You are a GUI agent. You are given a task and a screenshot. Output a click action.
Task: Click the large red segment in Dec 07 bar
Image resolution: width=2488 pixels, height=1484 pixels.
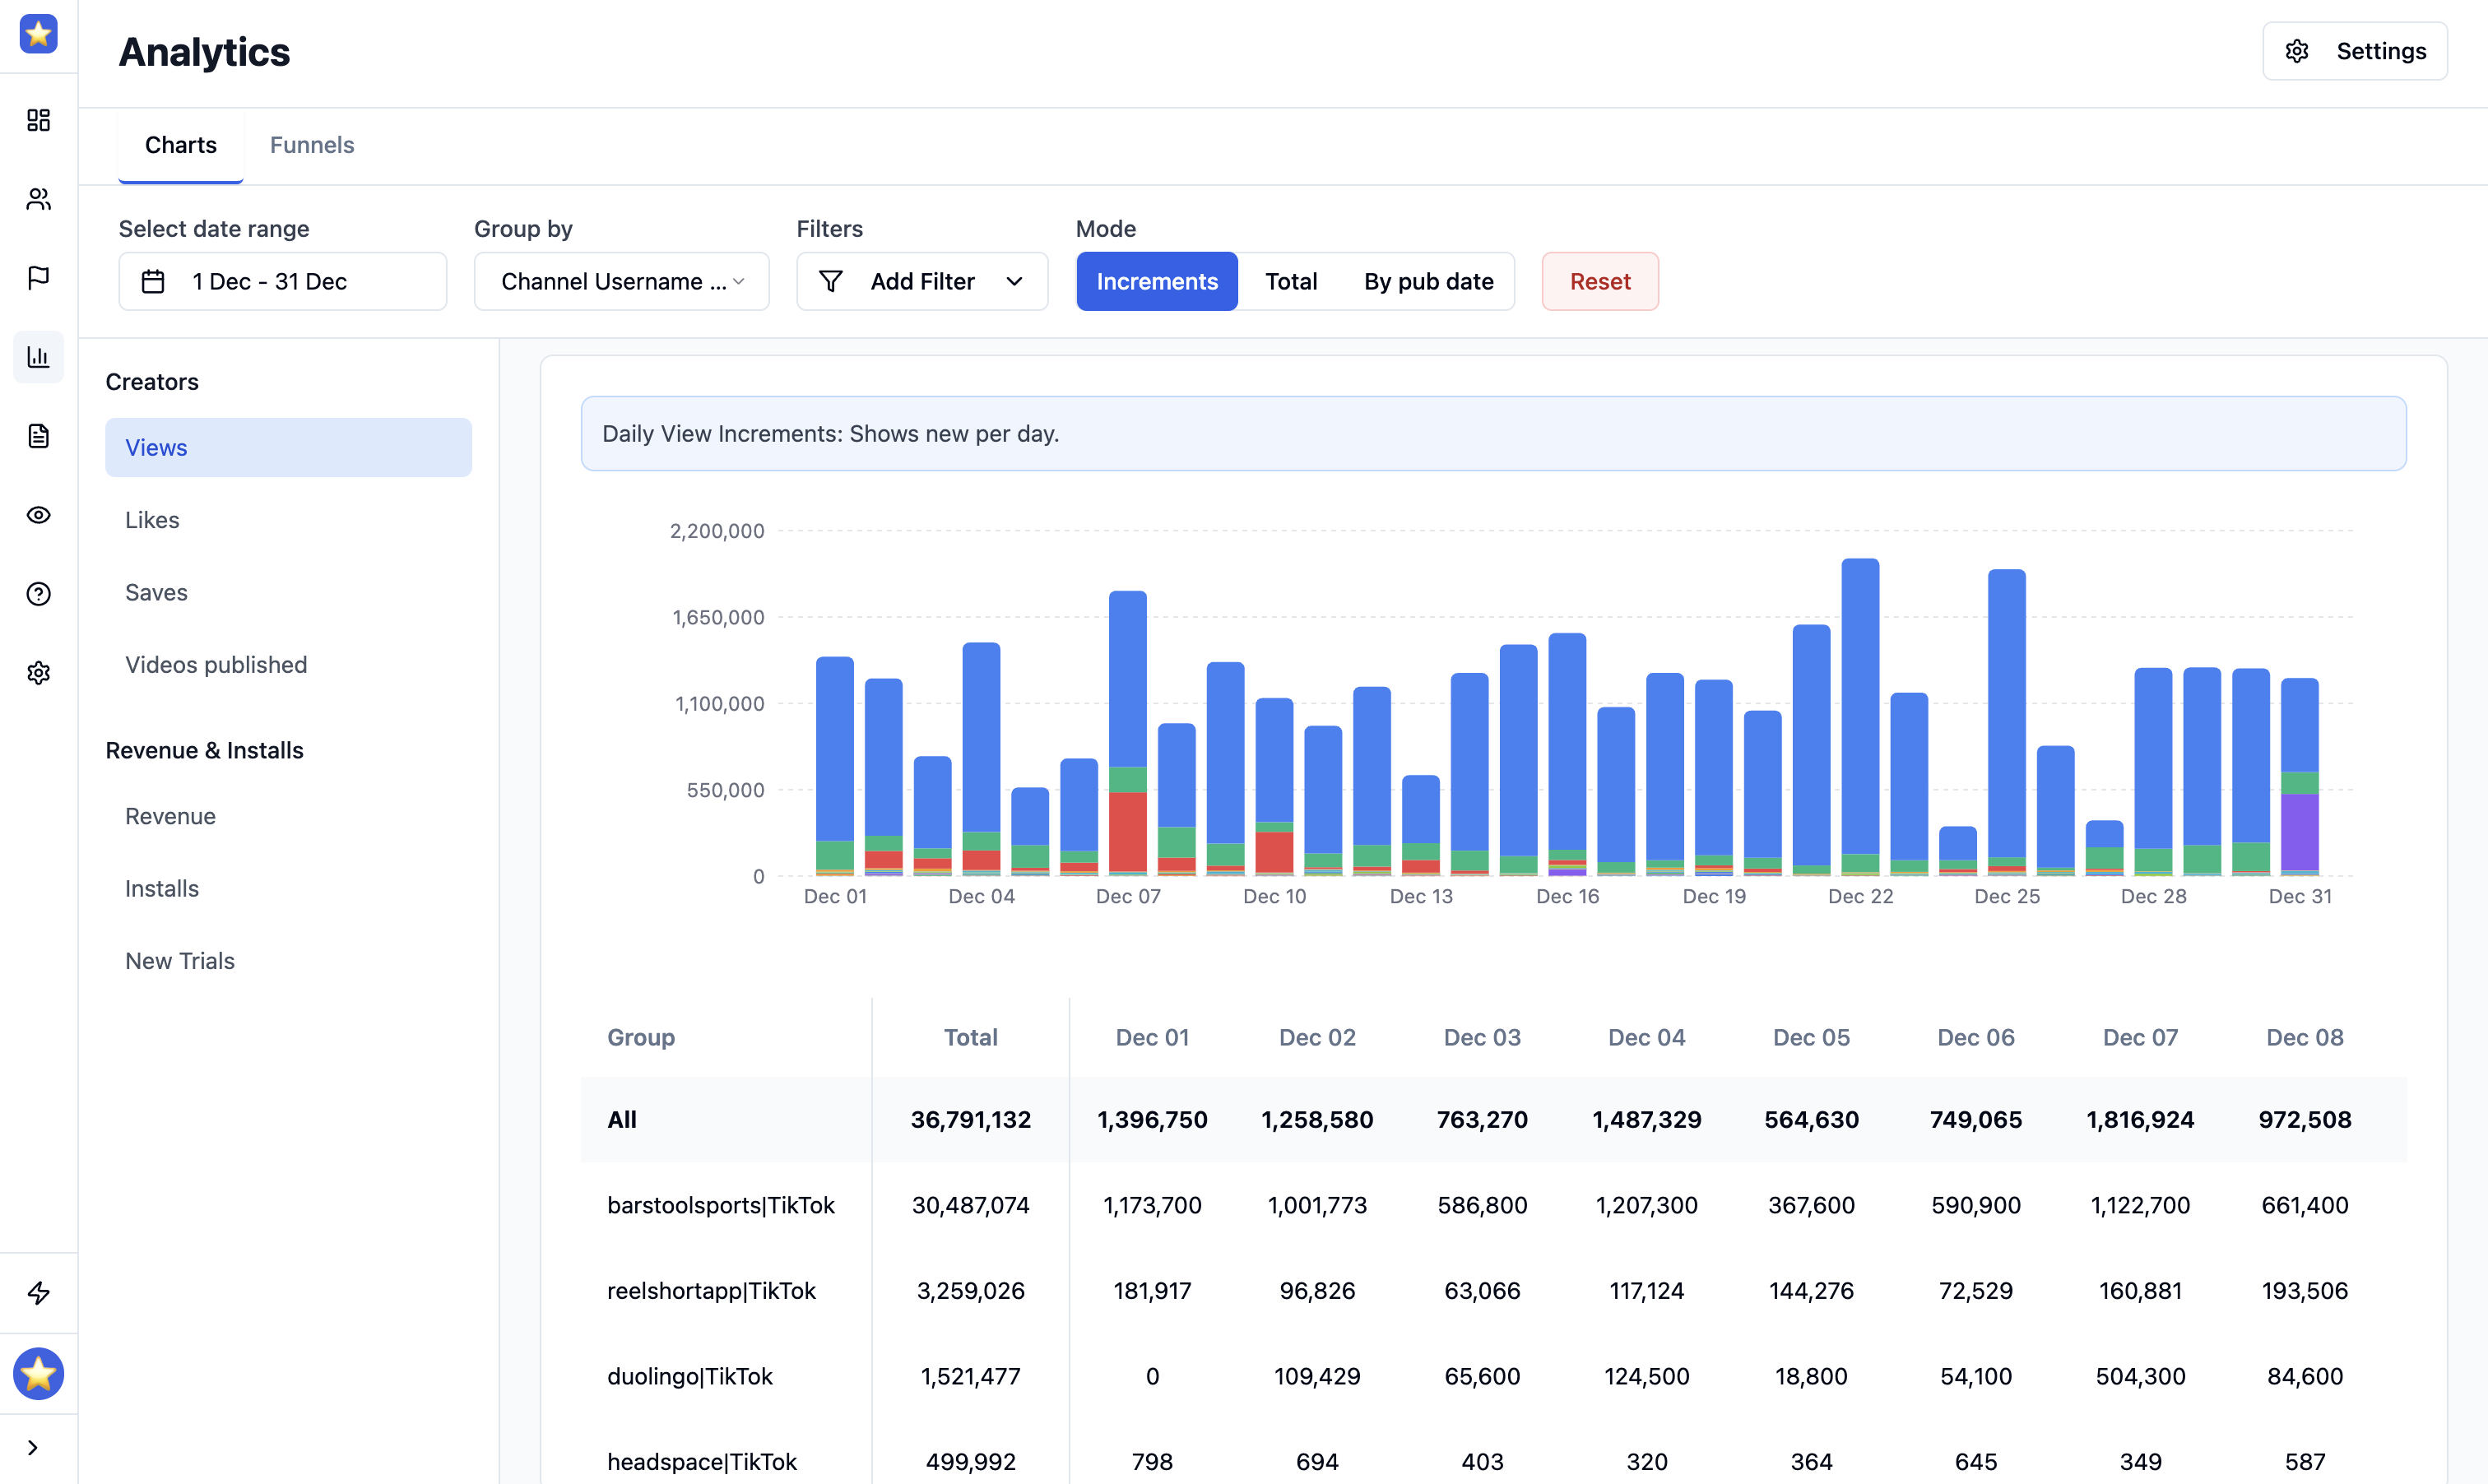(1127, 832)
